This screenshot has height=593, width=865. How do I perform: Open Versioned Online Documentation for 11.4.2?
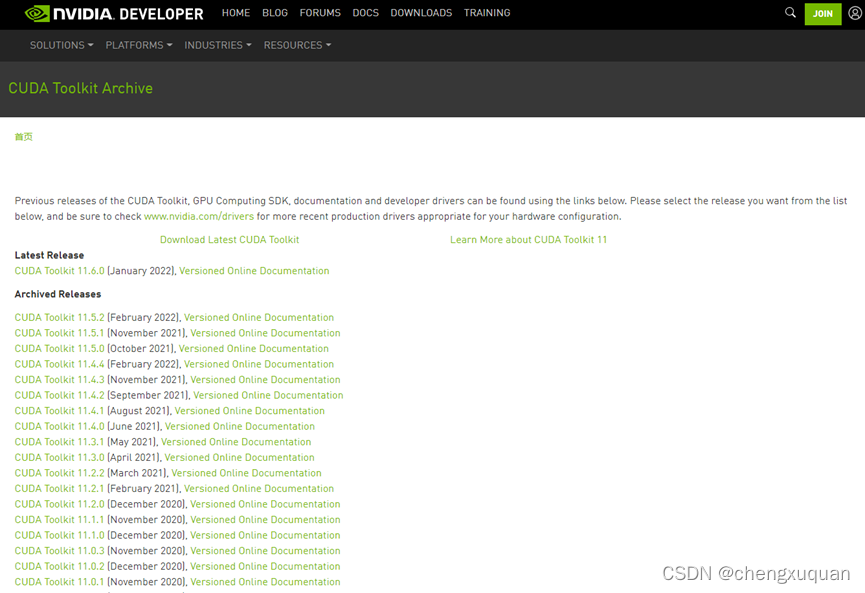point(268,396)
